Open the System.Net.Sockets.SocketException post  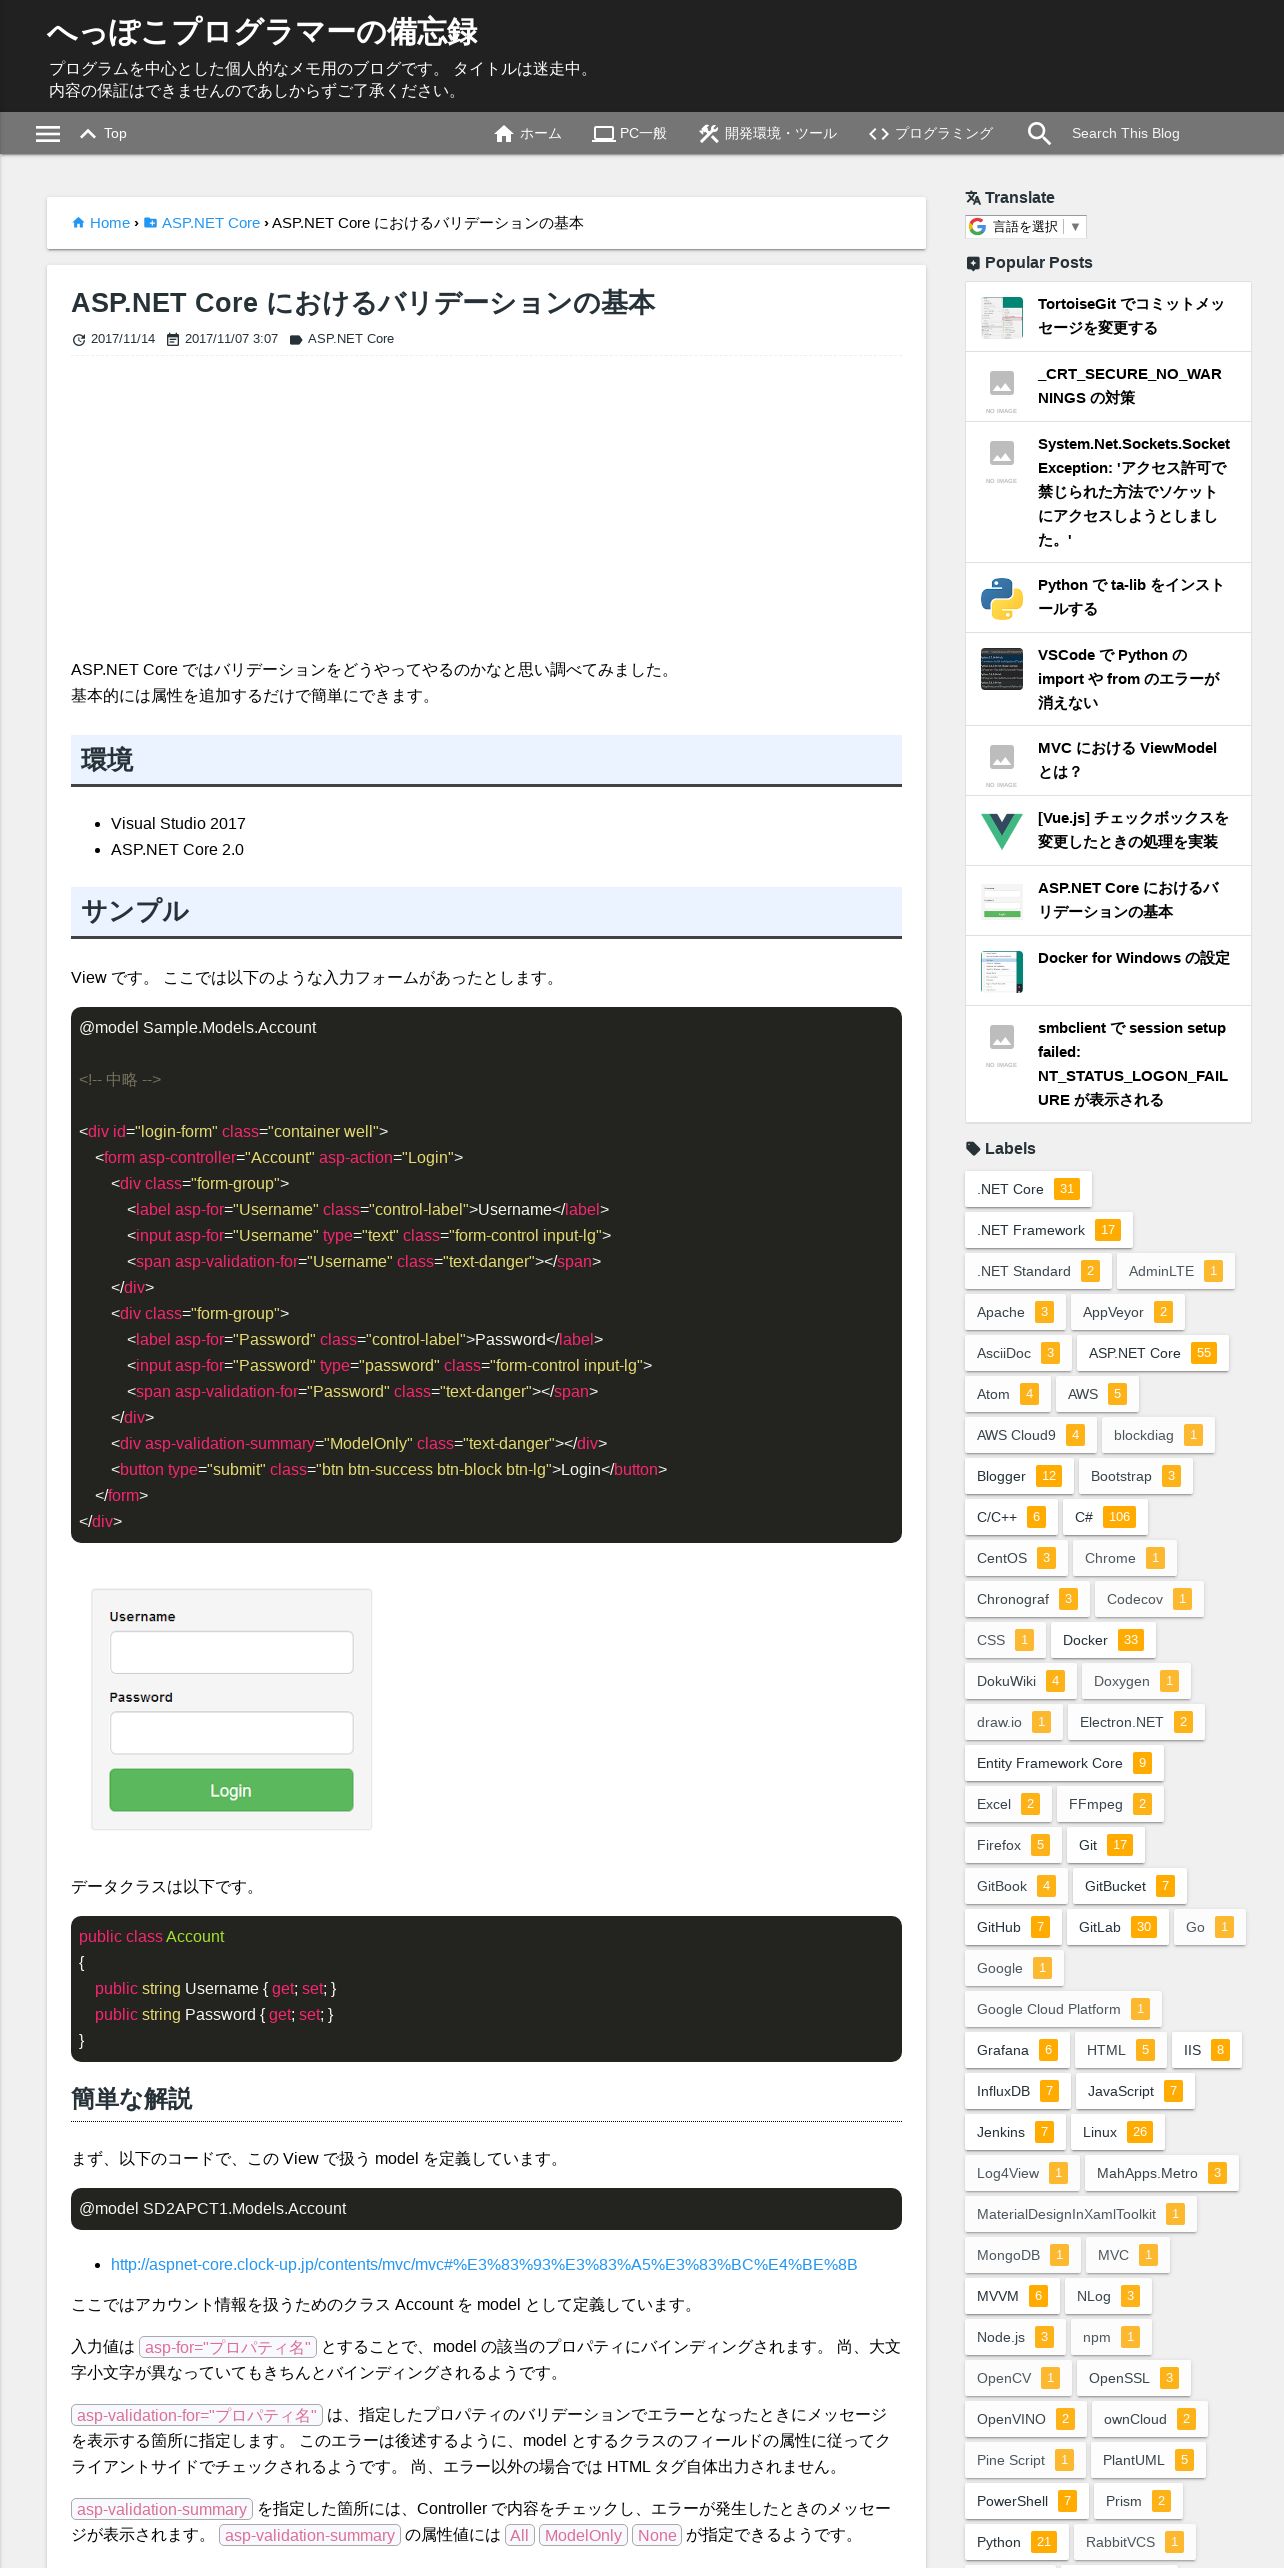[x=1134, y=492]
